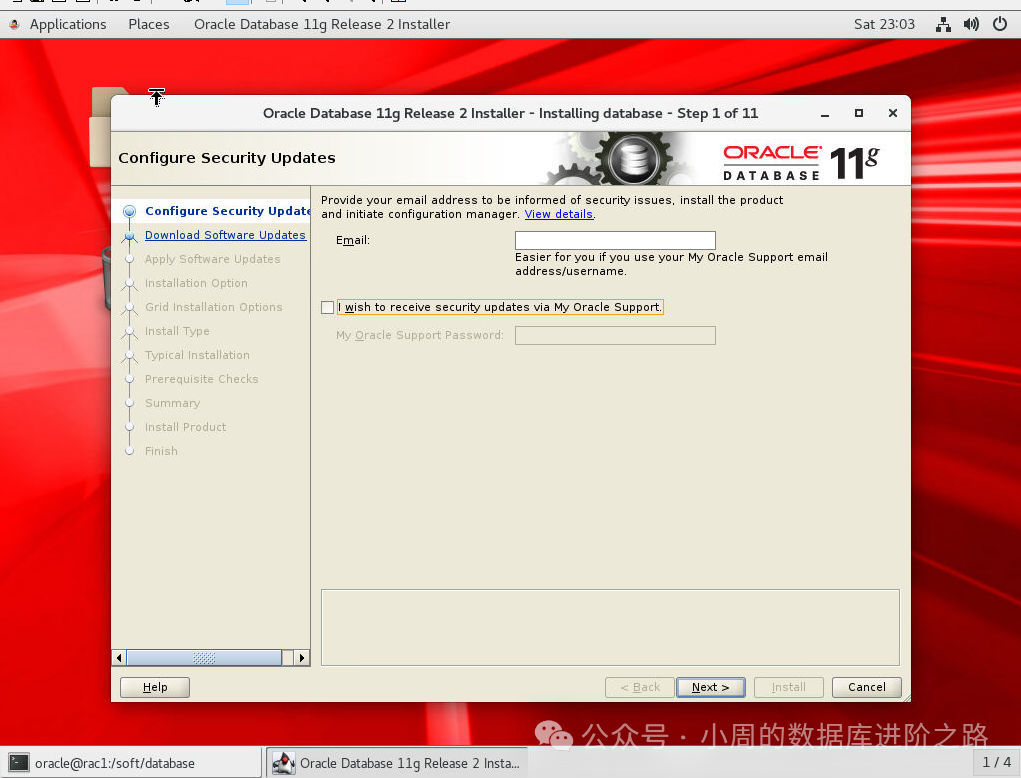The image size is (1021, 778).
Task: Close the installer window
Action: click(x=893, y=113)
